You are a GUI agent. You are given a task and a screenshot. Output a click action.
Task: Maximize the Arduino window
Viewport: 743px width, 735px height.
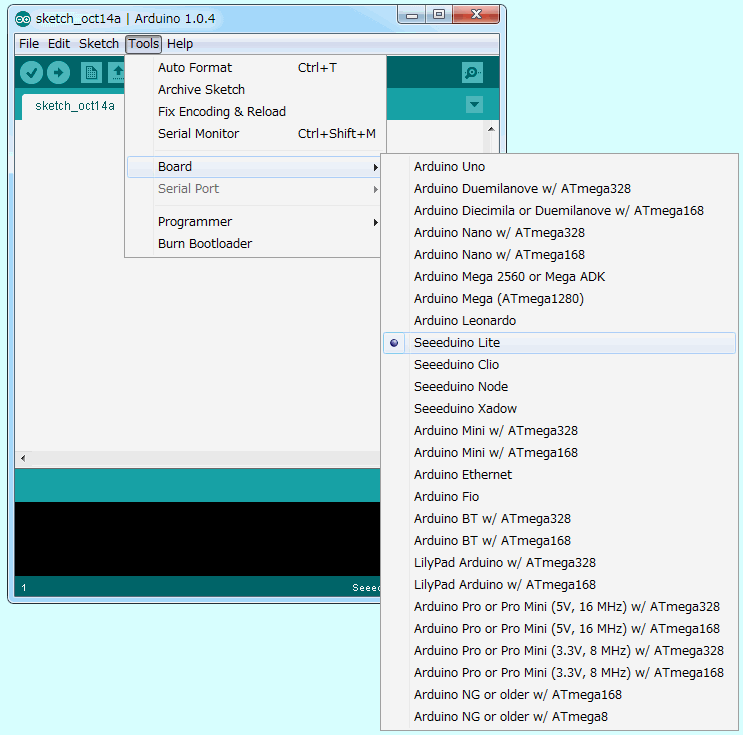point(439,15)
